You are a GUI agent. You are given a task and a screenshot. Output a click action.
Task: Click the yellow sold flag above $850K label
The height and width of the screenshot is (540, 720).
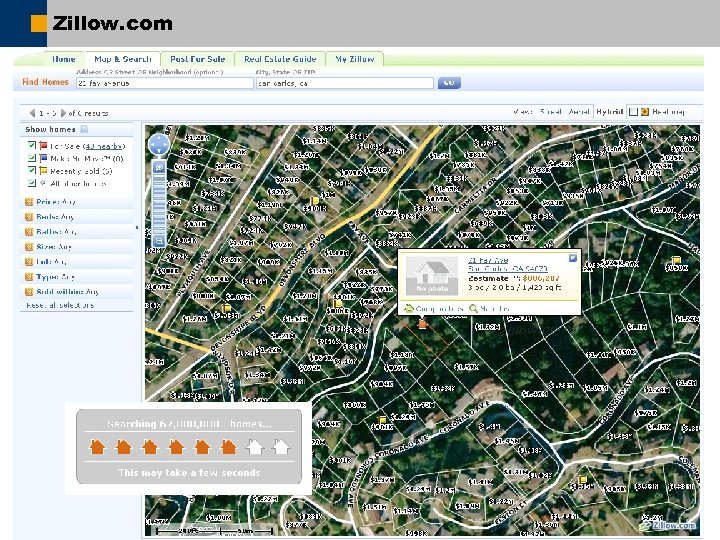pyautogui.click(x=676, y=260)
